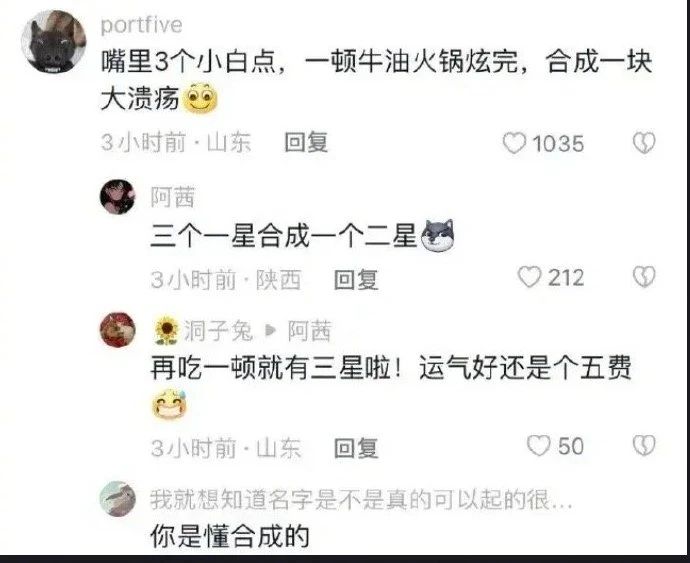Viewport: 690px width, 563px height.
Task: Open portfive username link
Action: tap(141, 25)
